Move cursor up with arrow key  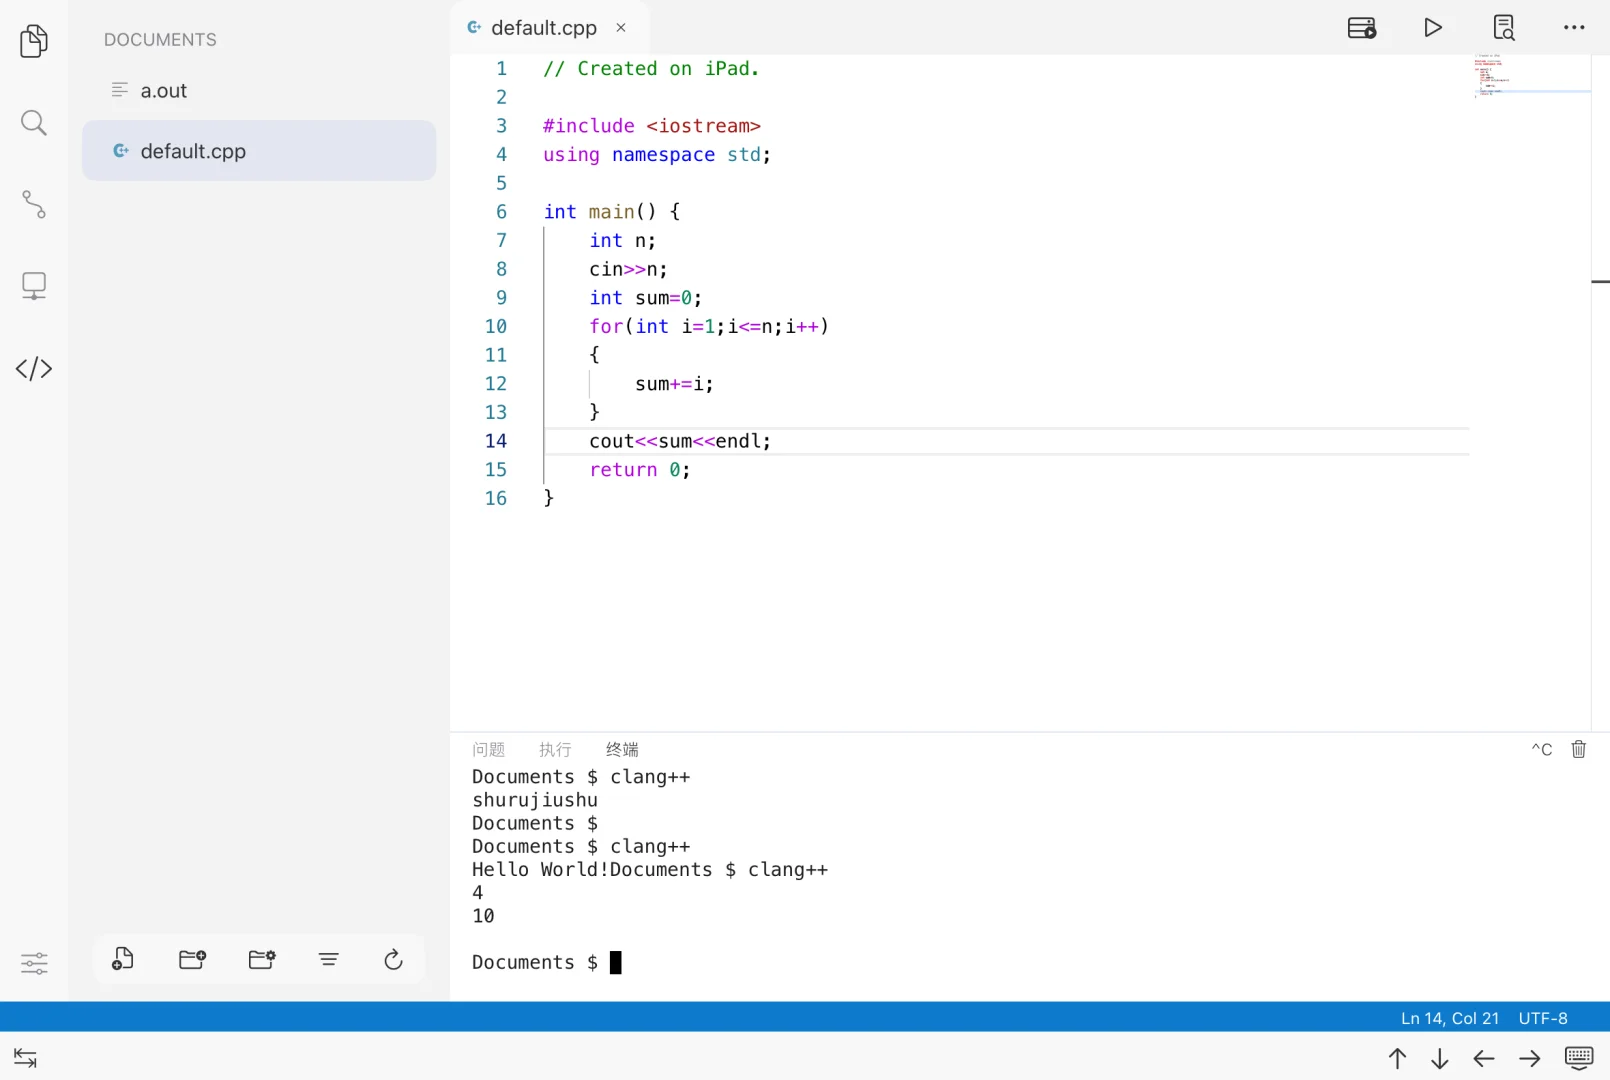tap(1397, 1058)
